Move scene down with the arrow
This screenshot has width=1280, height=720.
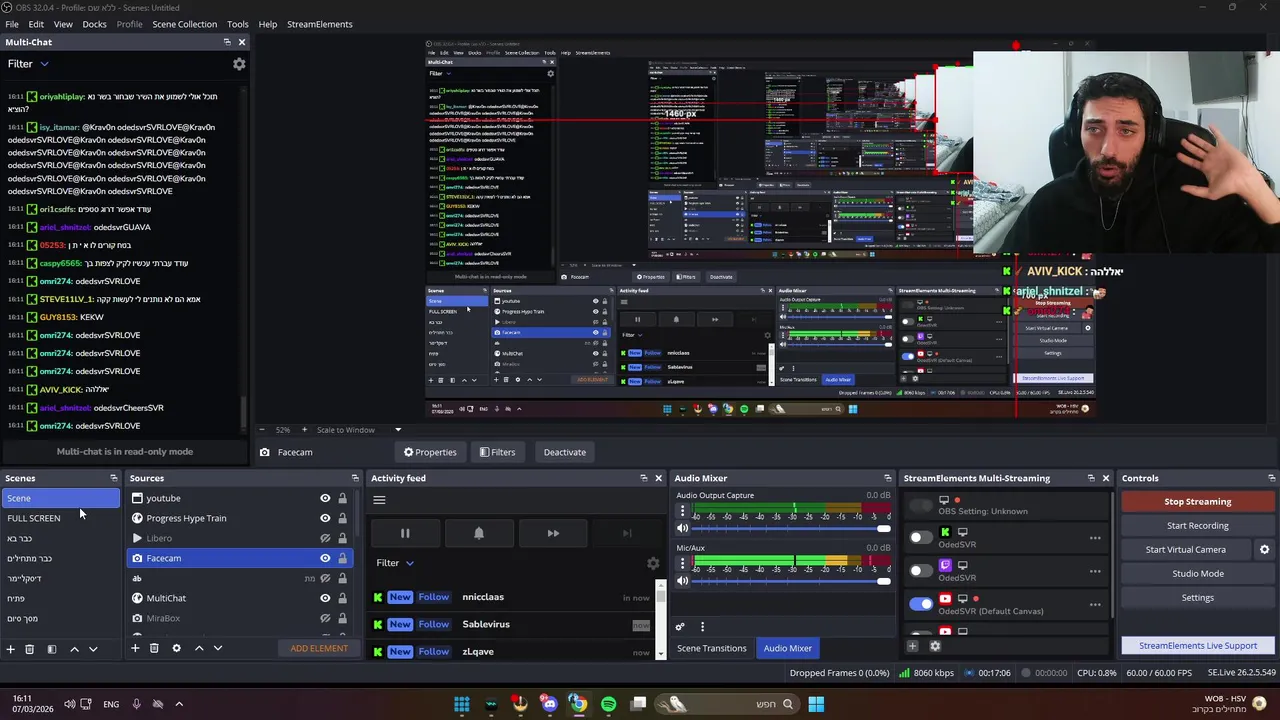click(x=93, y=649)
